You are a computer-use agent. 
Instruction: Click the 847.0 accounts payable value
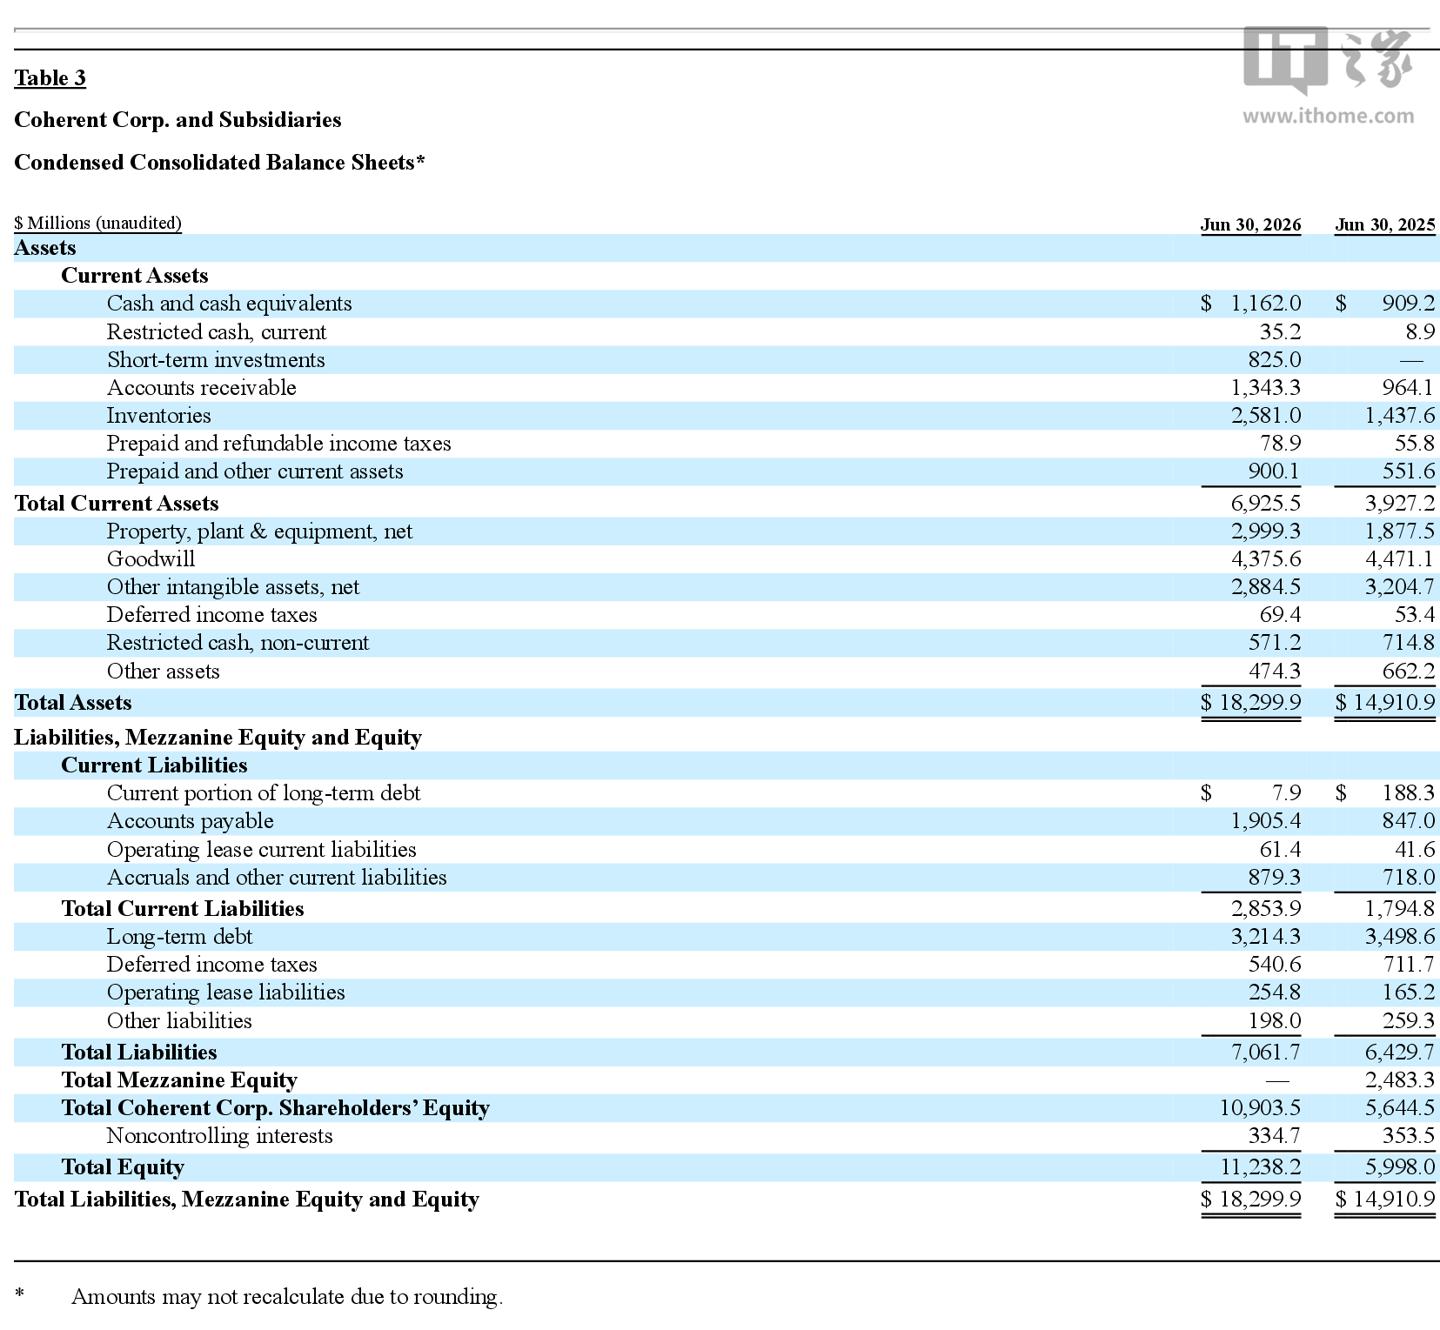tap(1408, 822)
